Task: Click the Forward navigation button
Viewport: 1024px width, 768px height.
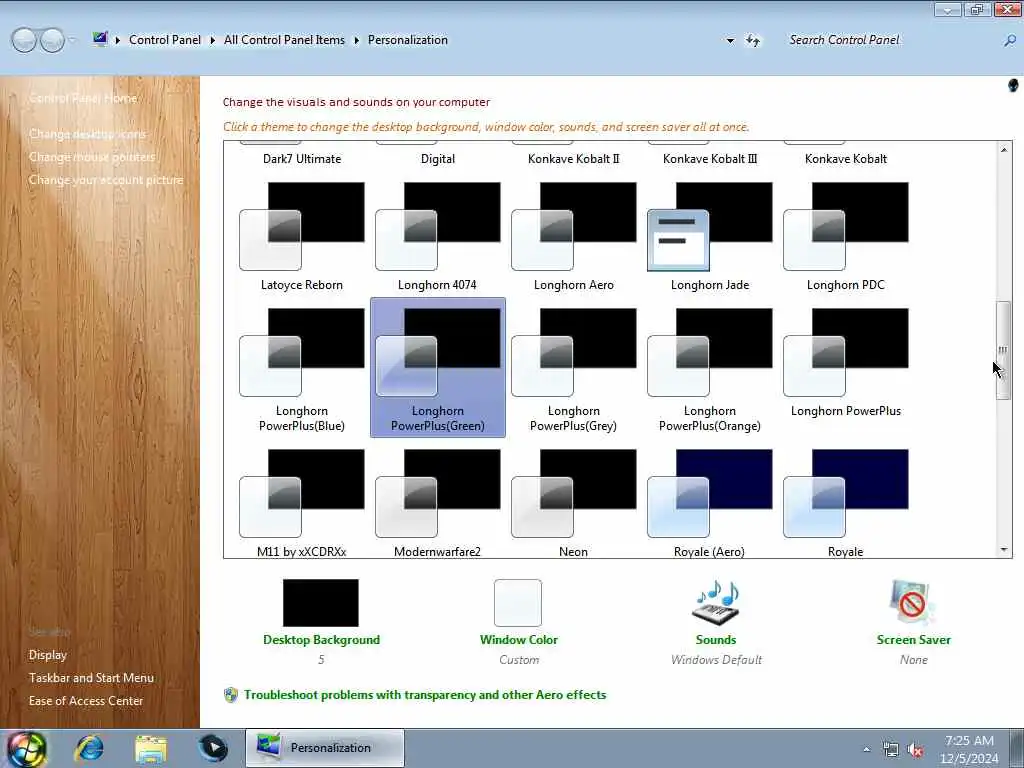Action: (52, 40)
